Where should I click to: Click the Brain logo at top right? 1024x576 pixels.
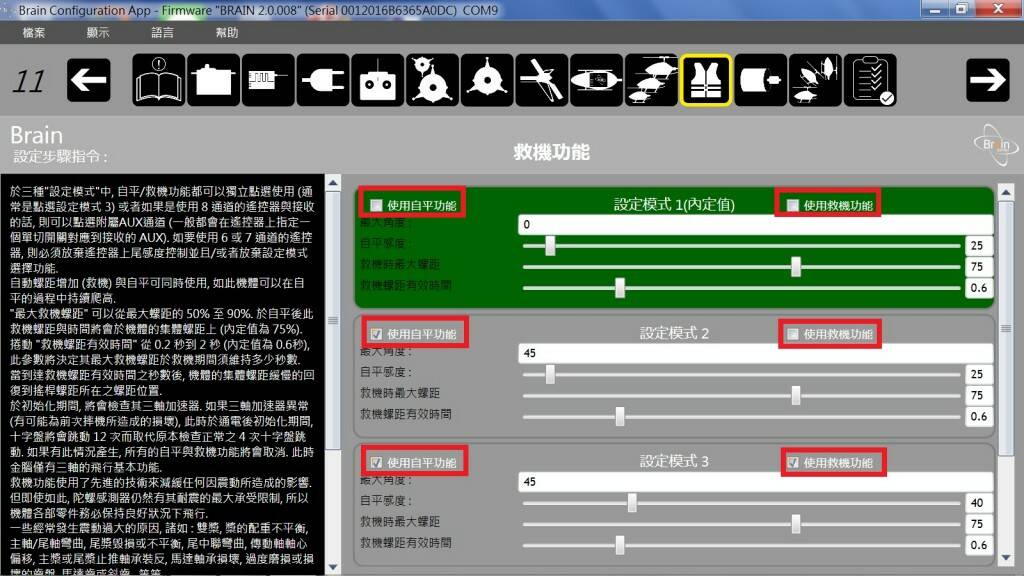tap(996, 144)
